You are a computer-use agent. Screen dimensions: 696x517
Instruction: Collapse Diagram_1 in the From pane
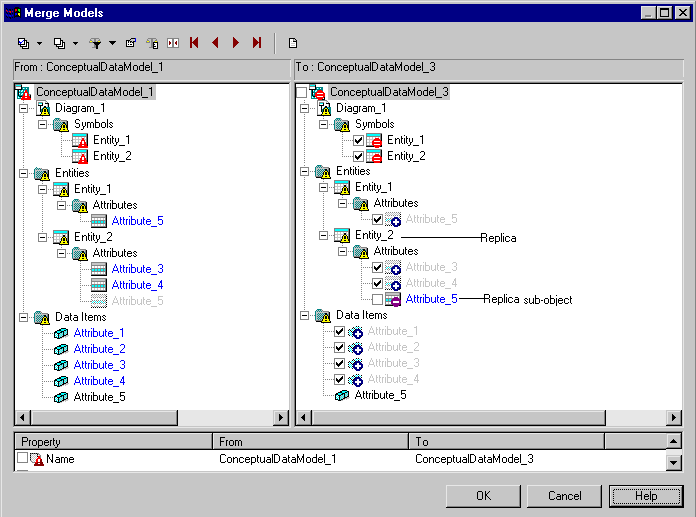[24, 108]
